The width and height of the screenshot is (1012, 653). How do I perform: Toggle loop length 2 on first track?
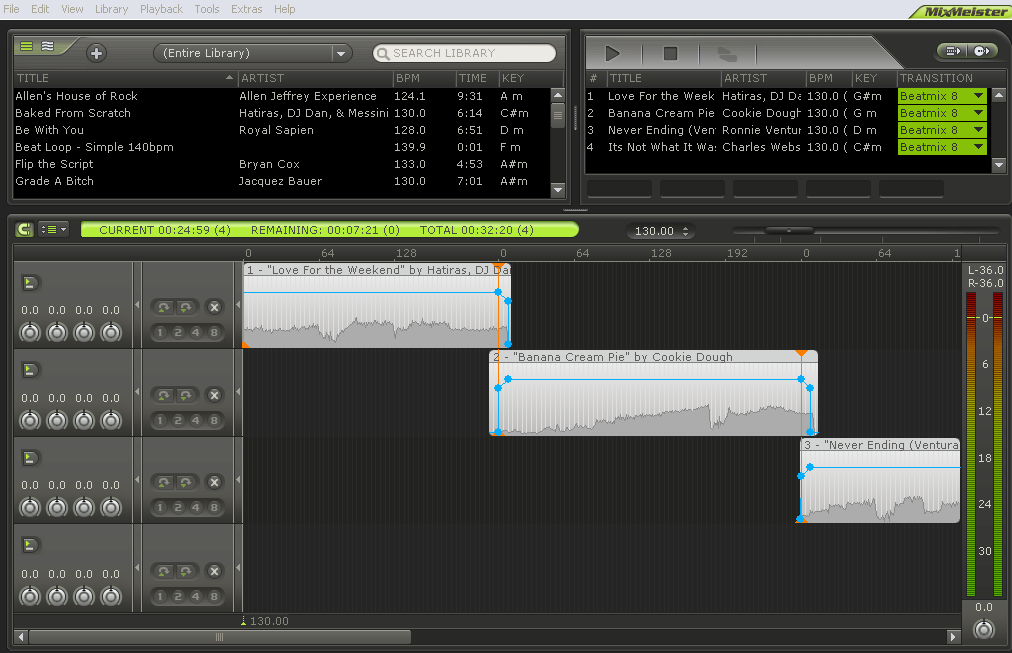(x=178, y=333)
